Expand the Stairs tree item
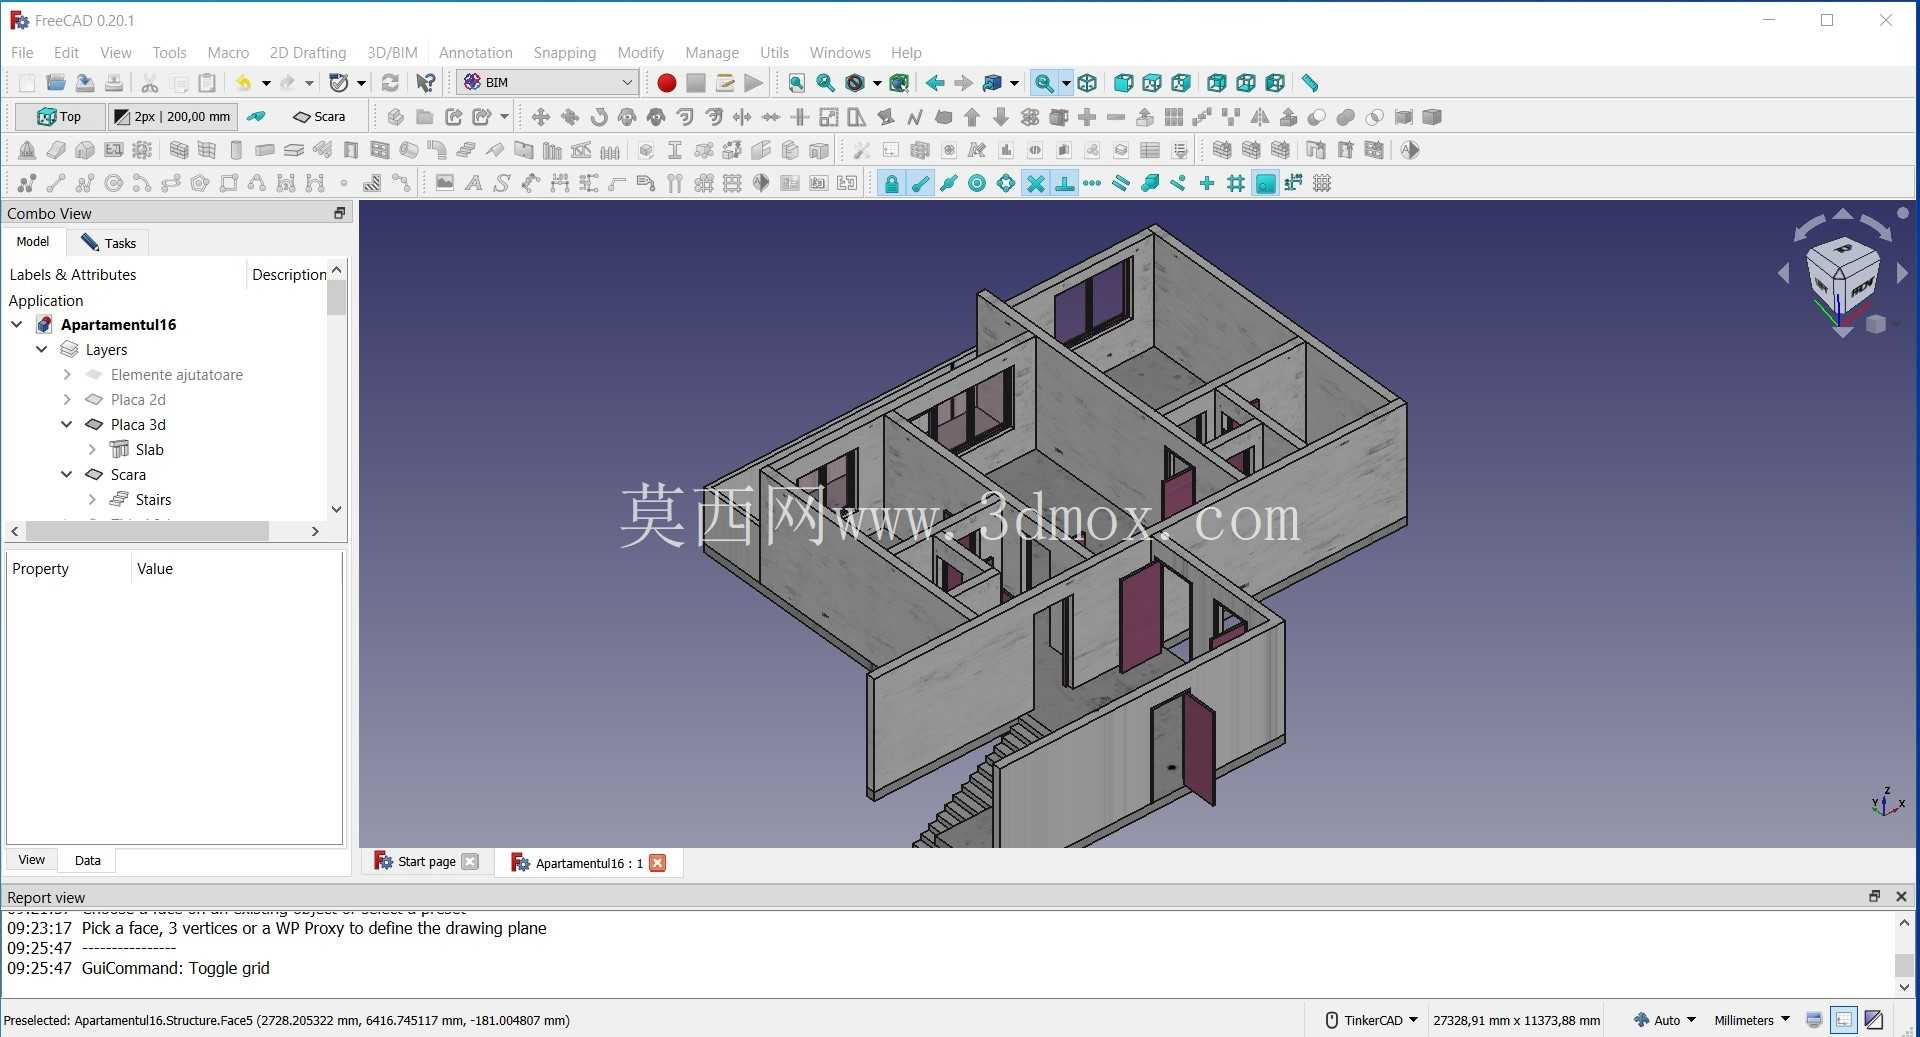Image resolution: width=1920 pixels, height=1037 pixels. pos(92,499)
